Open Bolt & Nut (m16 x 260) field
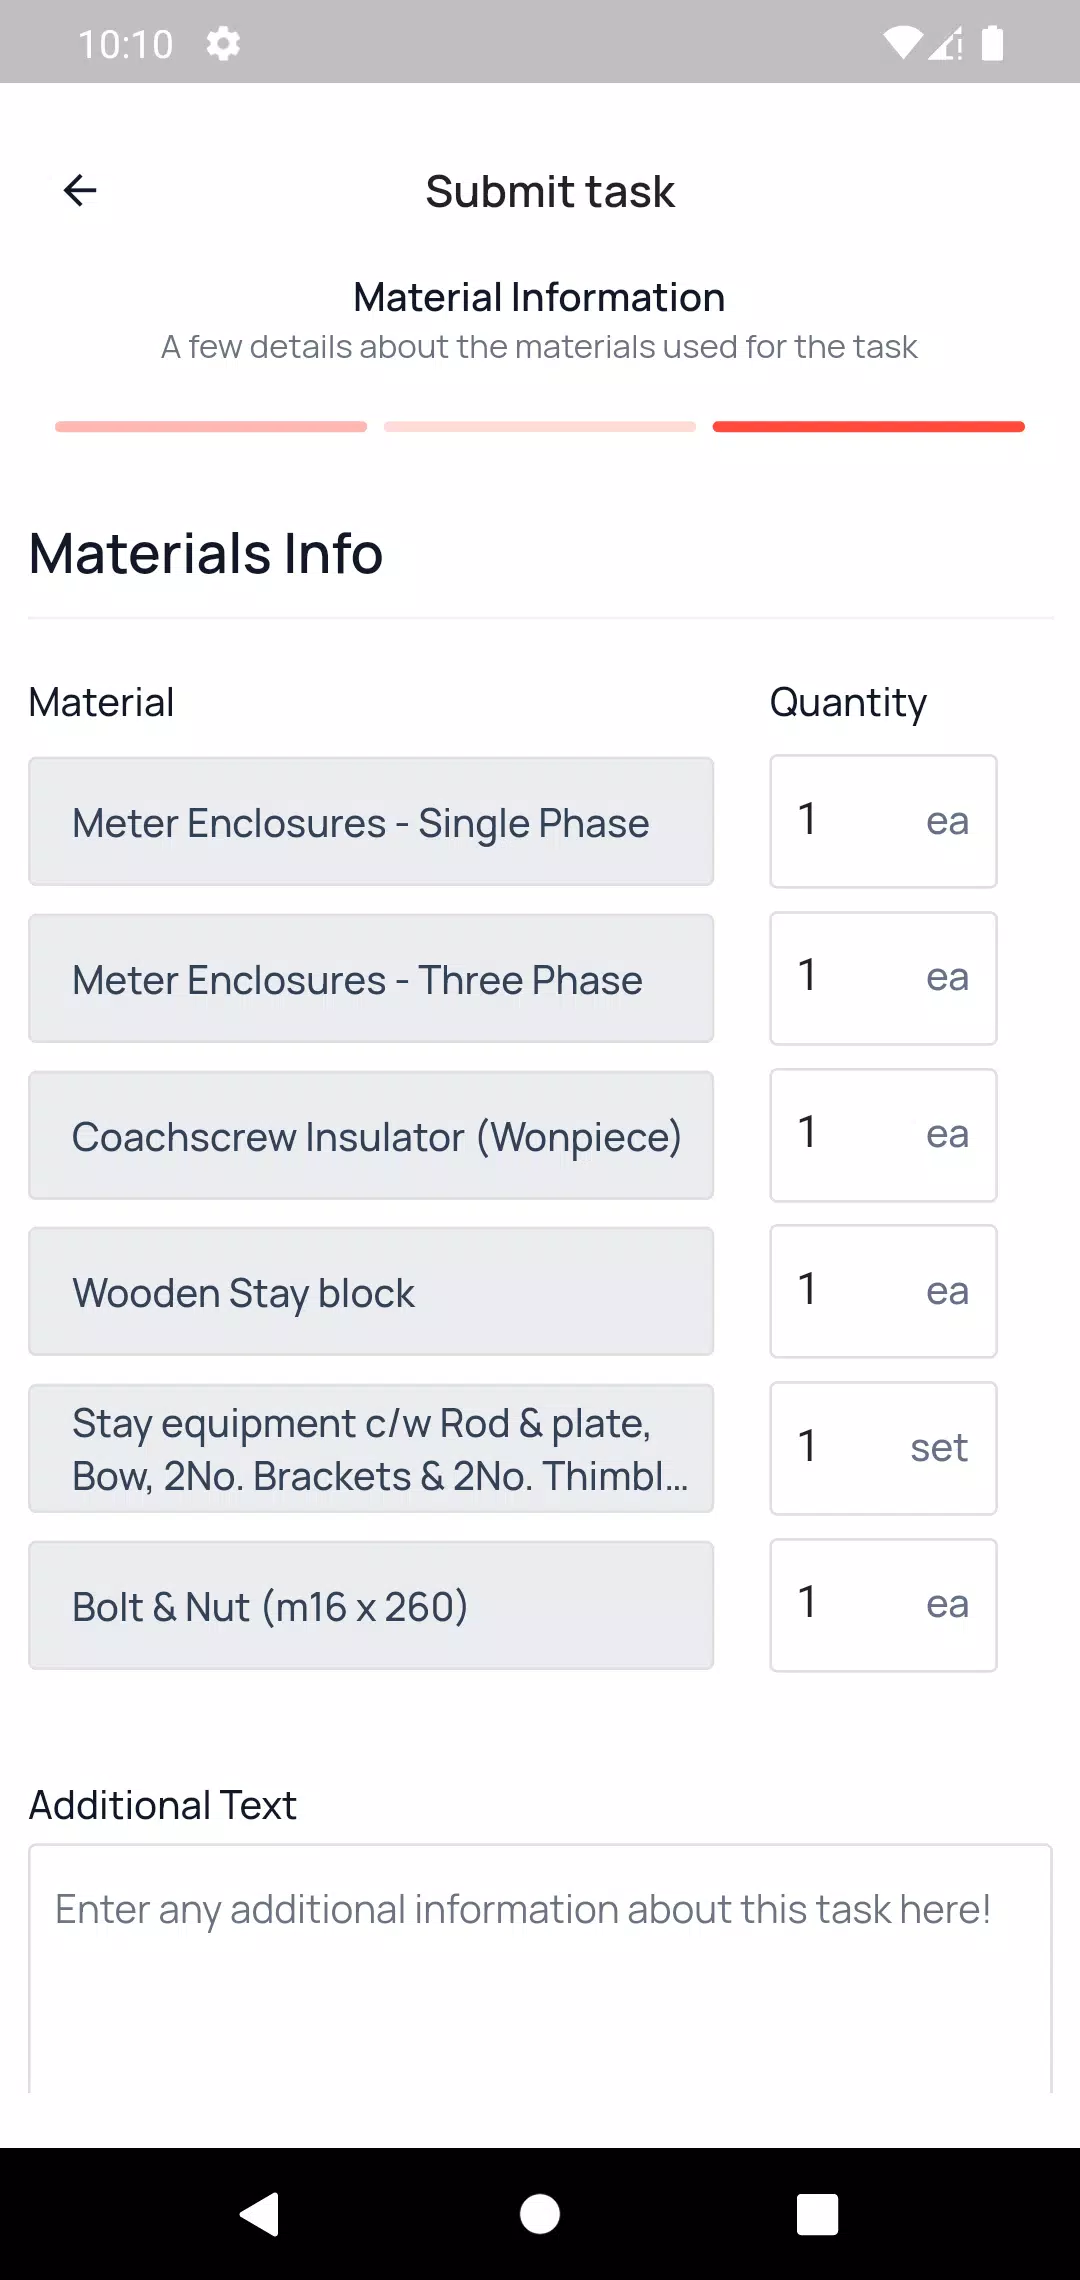1080x2280 pixels. point(371,1605)
